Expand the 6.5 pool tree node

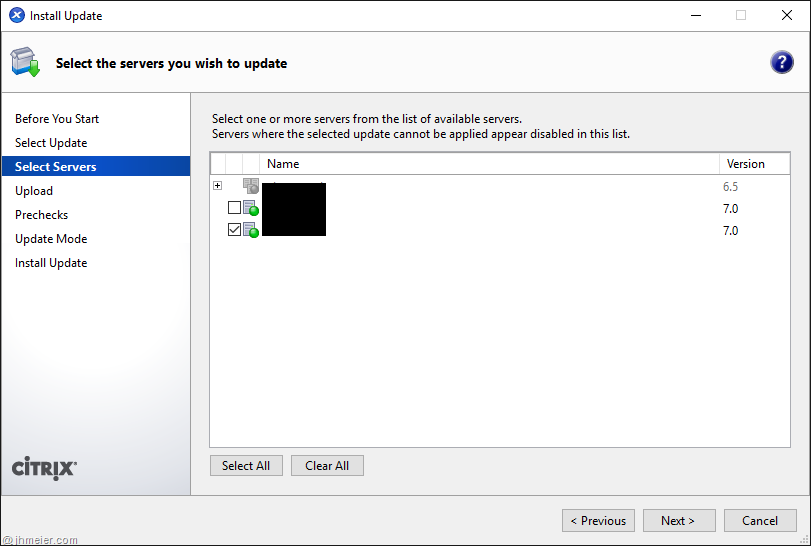point(217,186)
